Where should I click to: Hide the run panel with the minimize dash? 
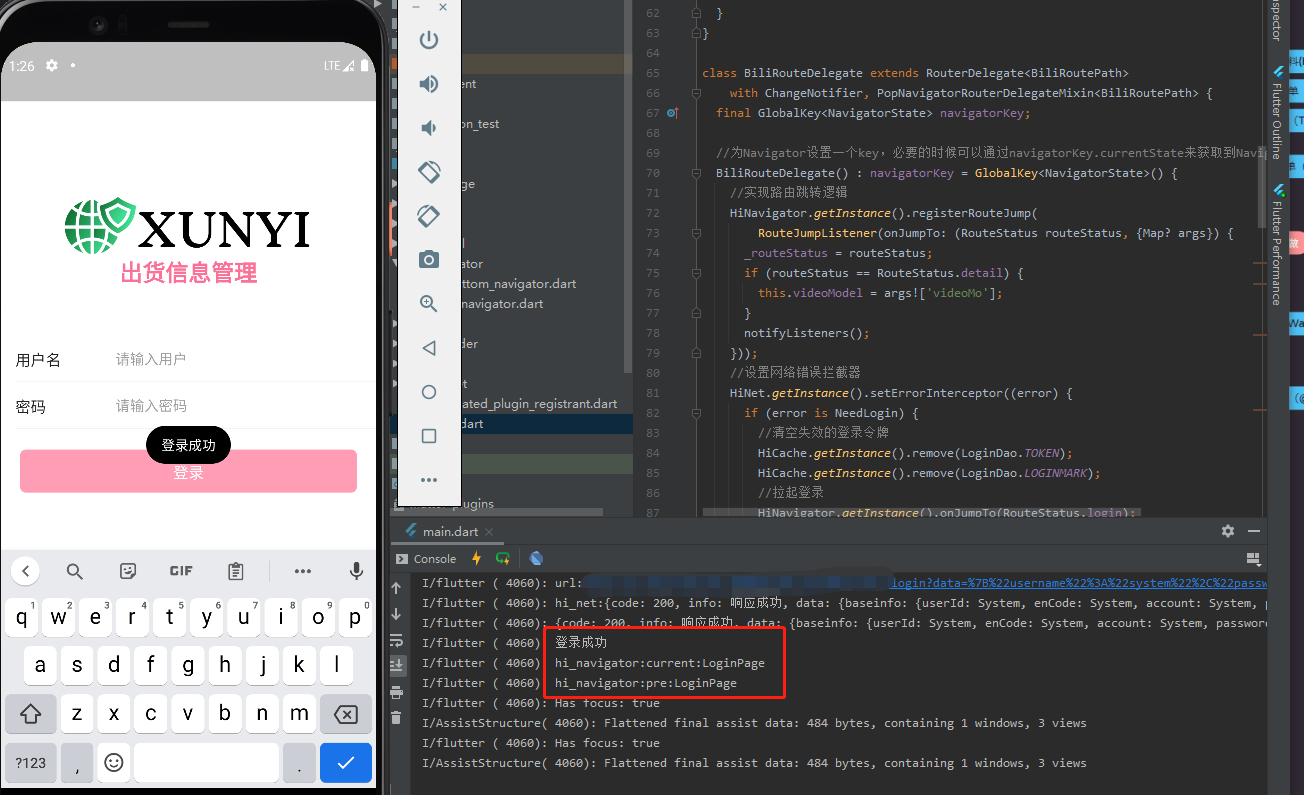[1254, 531]
